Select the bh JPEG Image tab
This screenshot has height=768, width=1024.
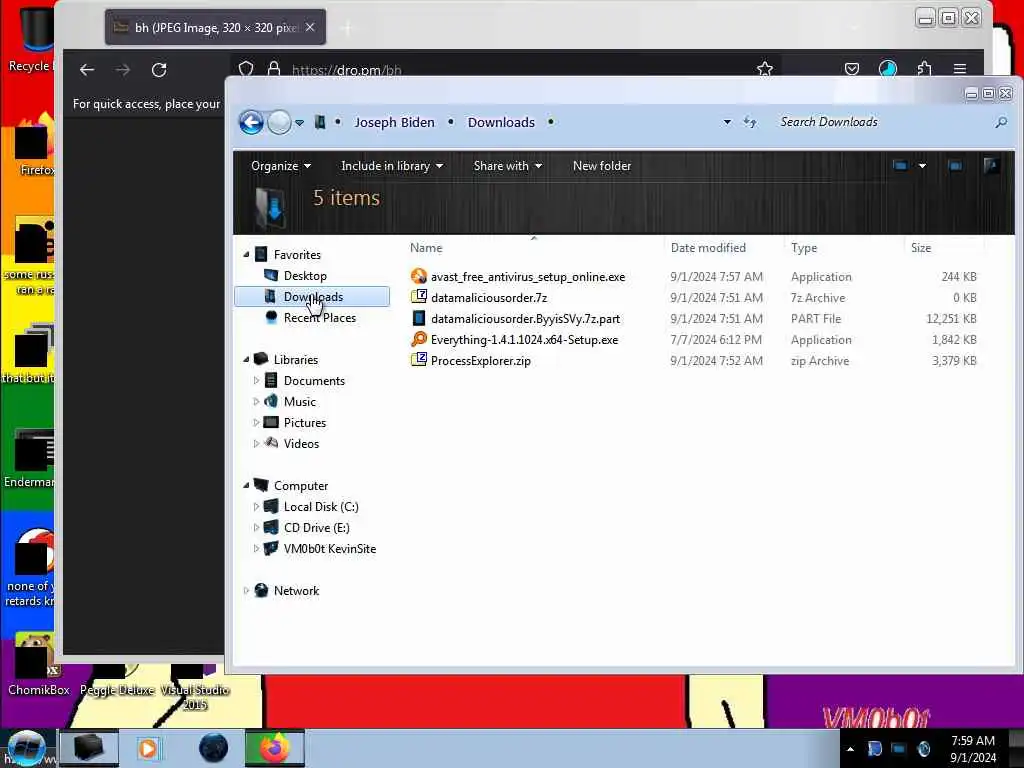click(215, 27)
